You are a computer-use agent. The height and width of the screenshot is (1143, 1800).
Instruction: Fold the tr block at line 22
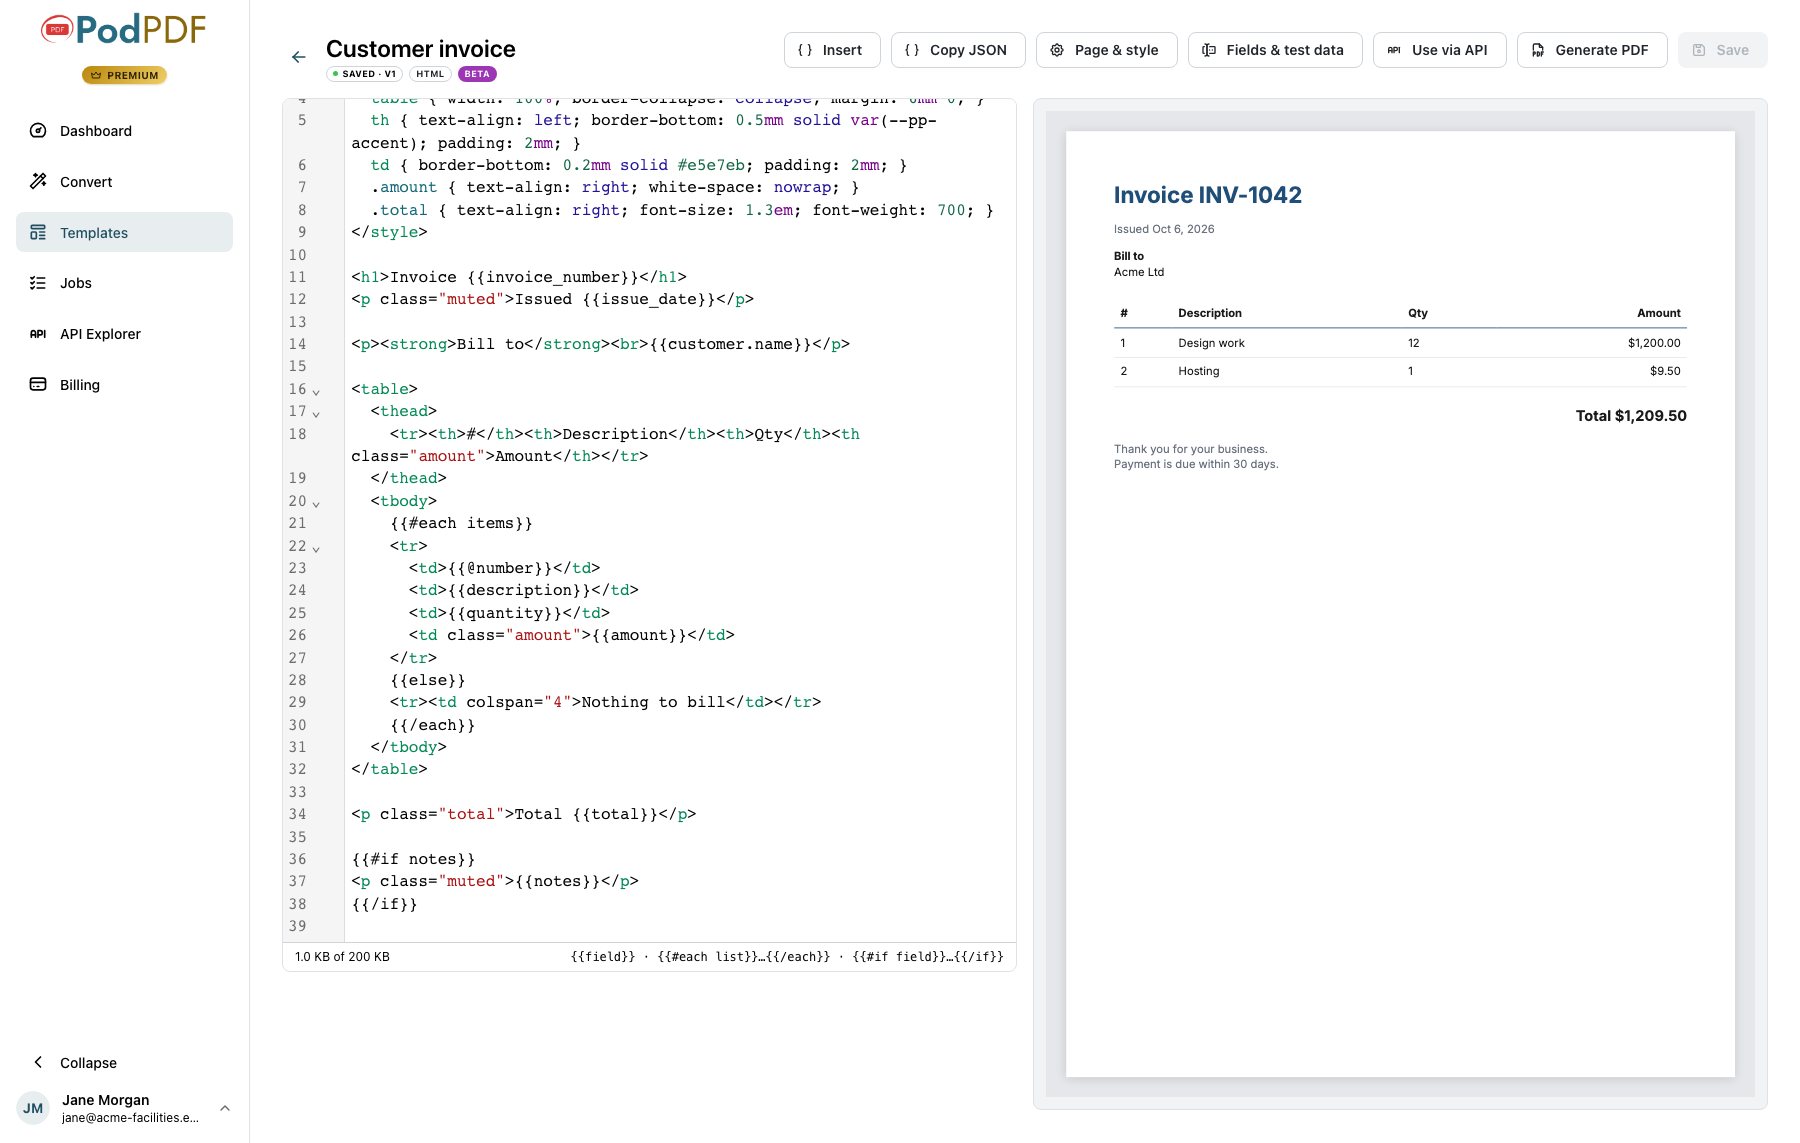(x=316, y=548)
